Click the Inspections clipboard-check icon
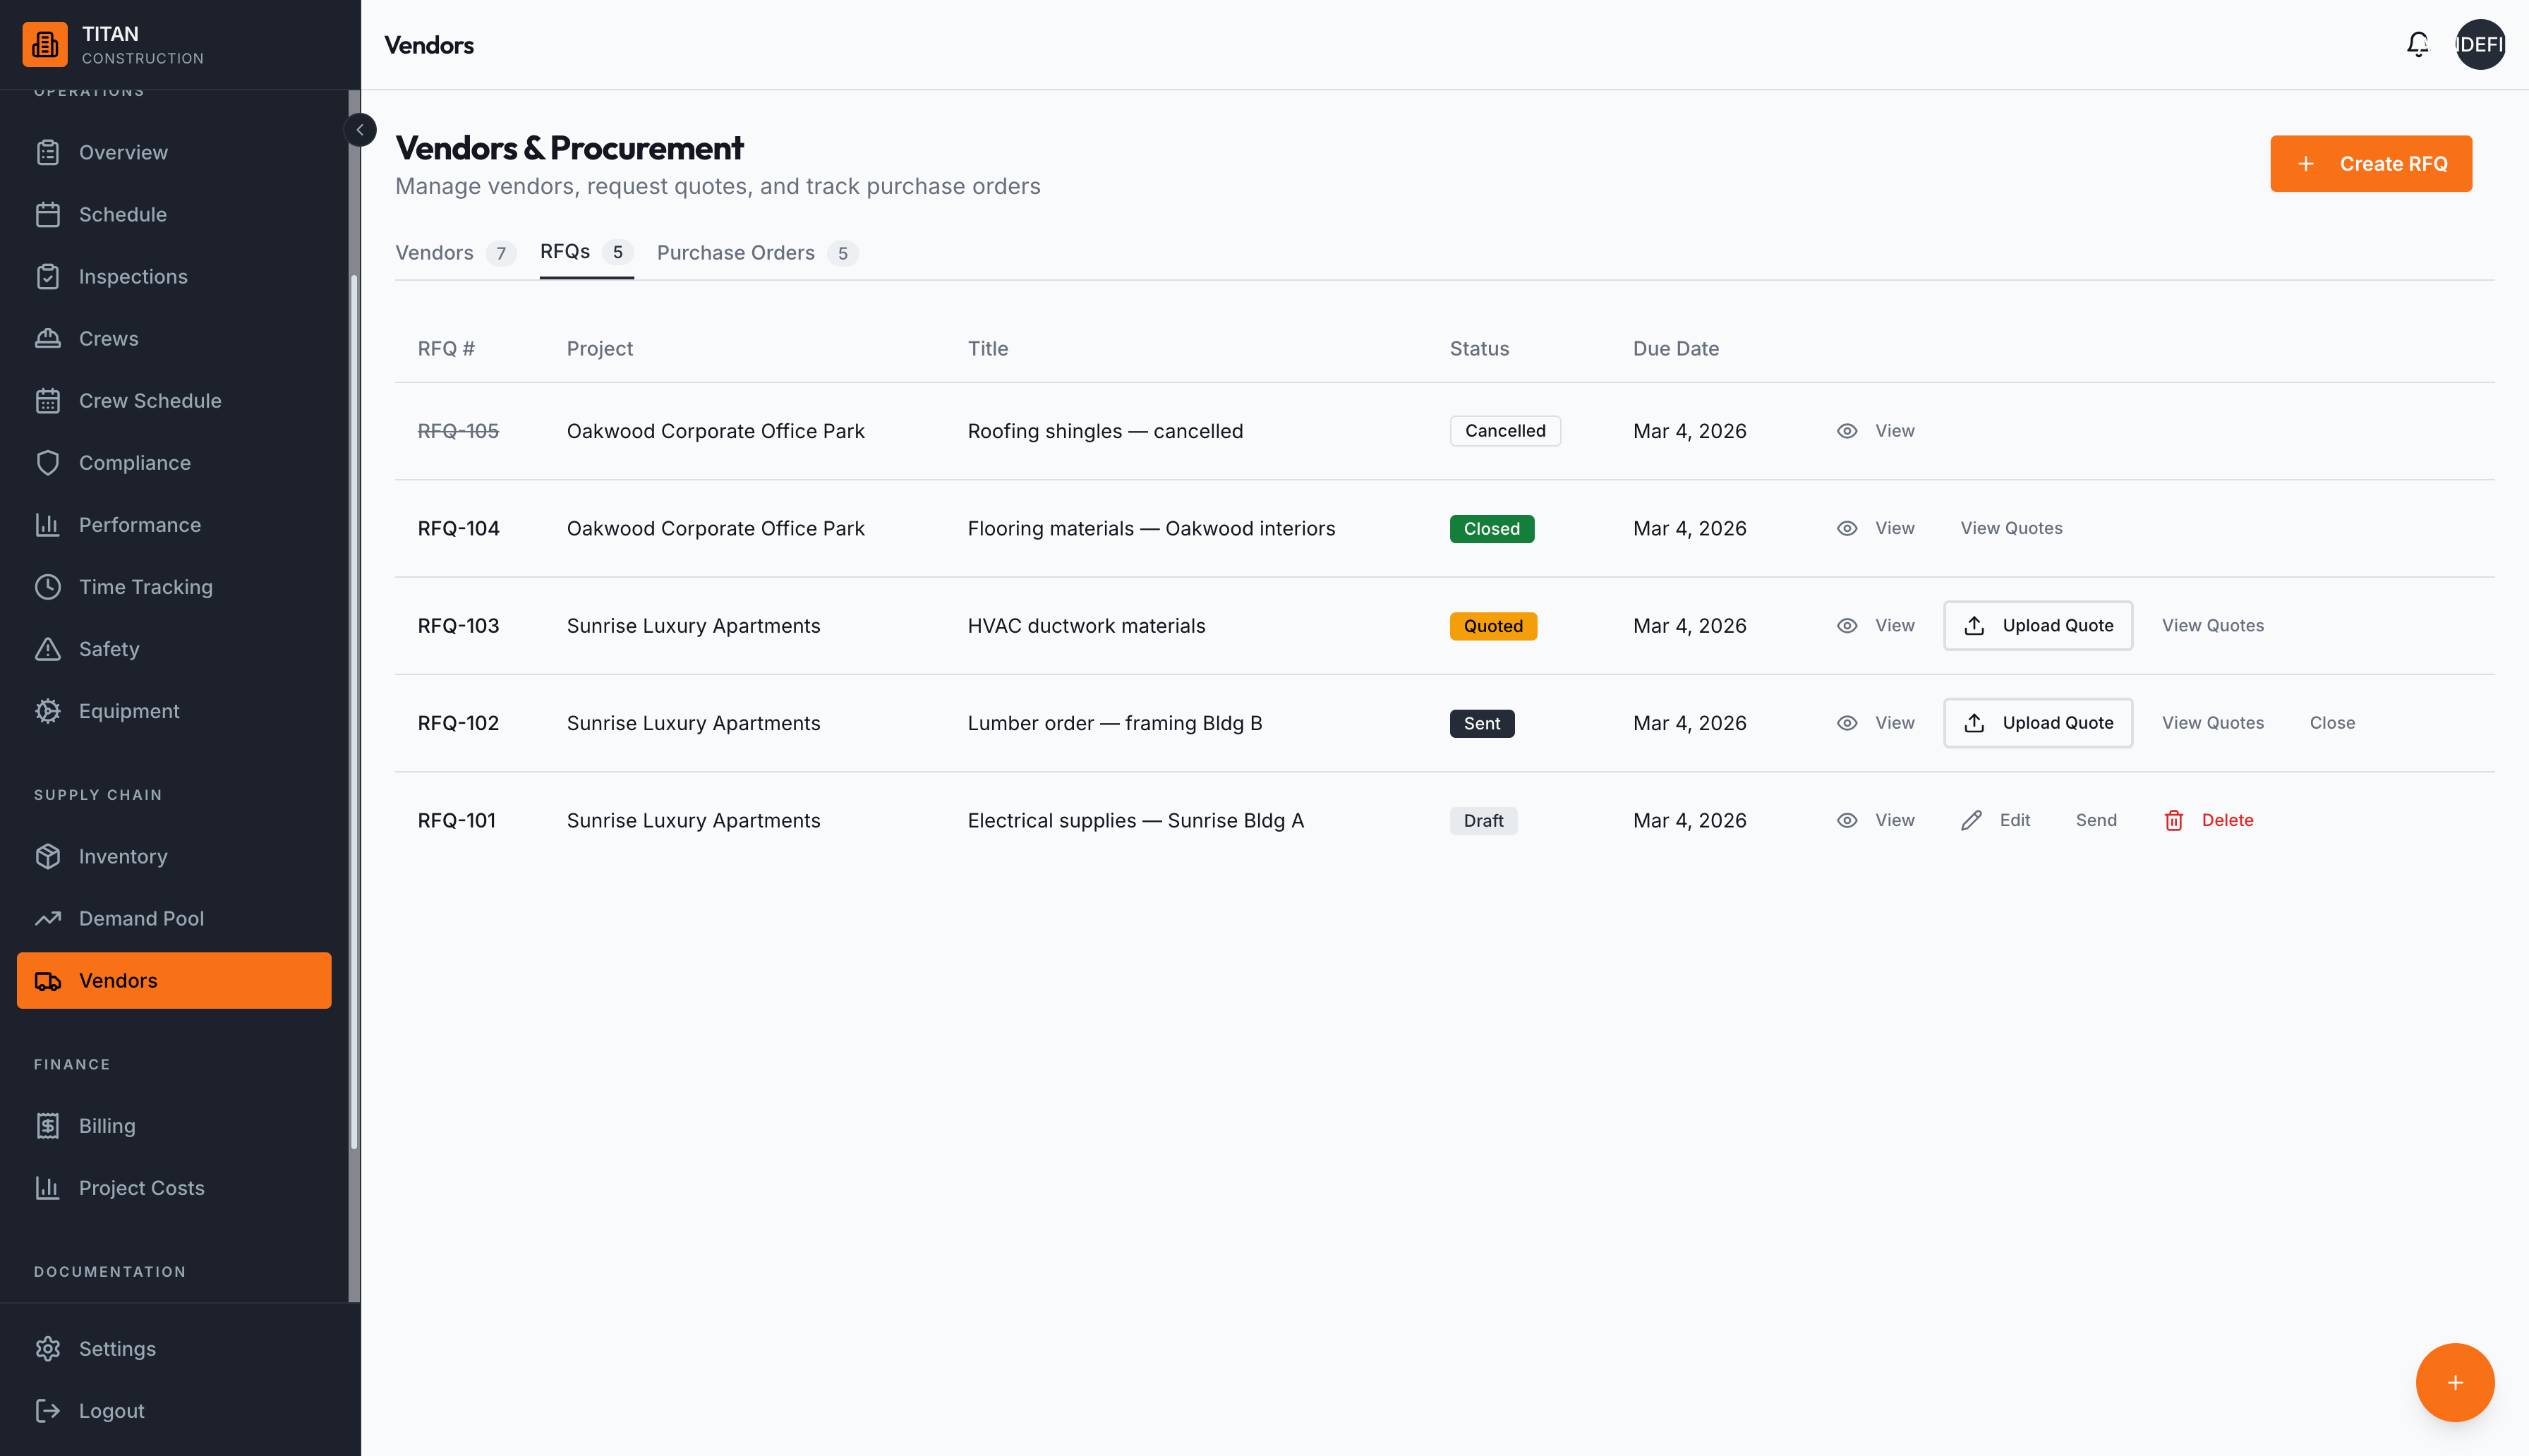 [48, 276]
